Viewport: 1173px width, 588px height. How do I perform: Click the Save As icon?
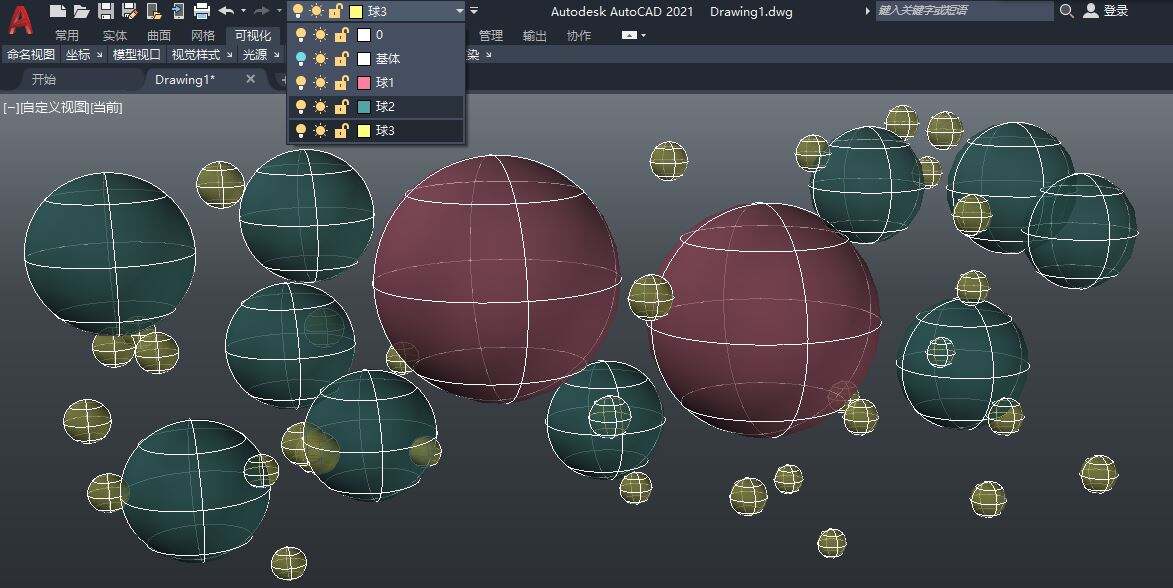[x=129, y=11]
